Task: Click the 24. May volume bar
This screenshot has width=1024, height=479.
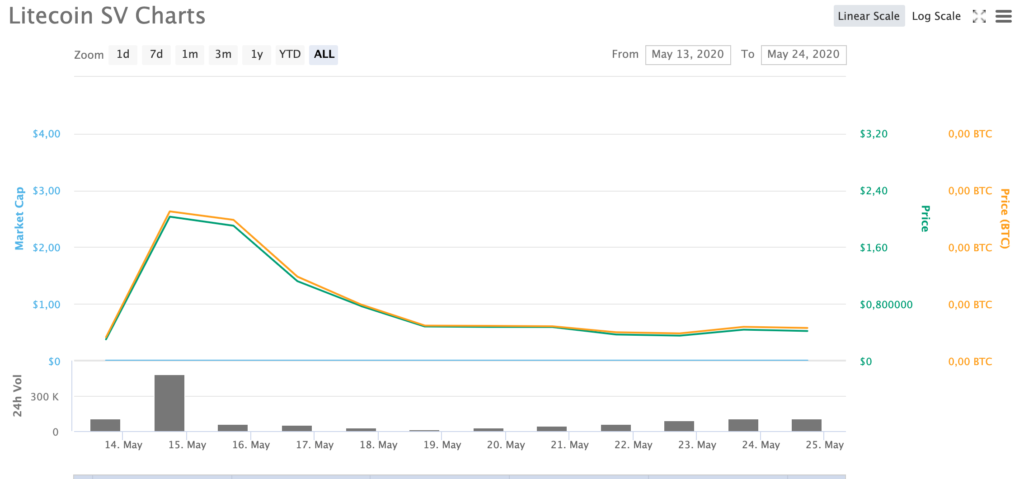Action: click(743, 425)
